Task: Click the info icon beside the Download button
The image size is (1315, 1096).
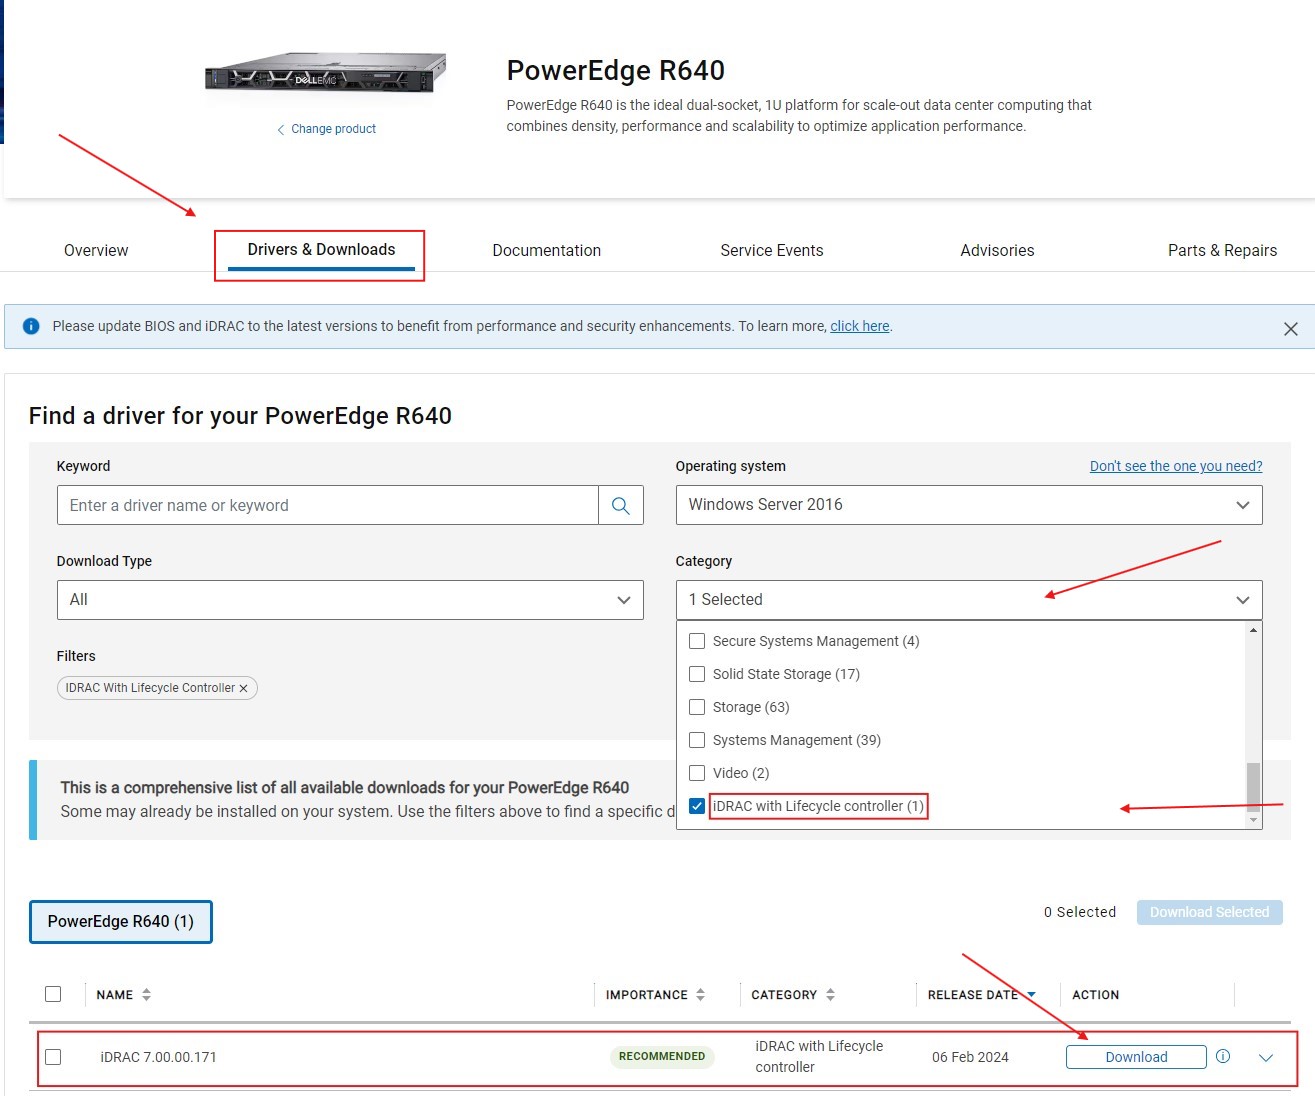Action: click(x=1222, y=1056)
